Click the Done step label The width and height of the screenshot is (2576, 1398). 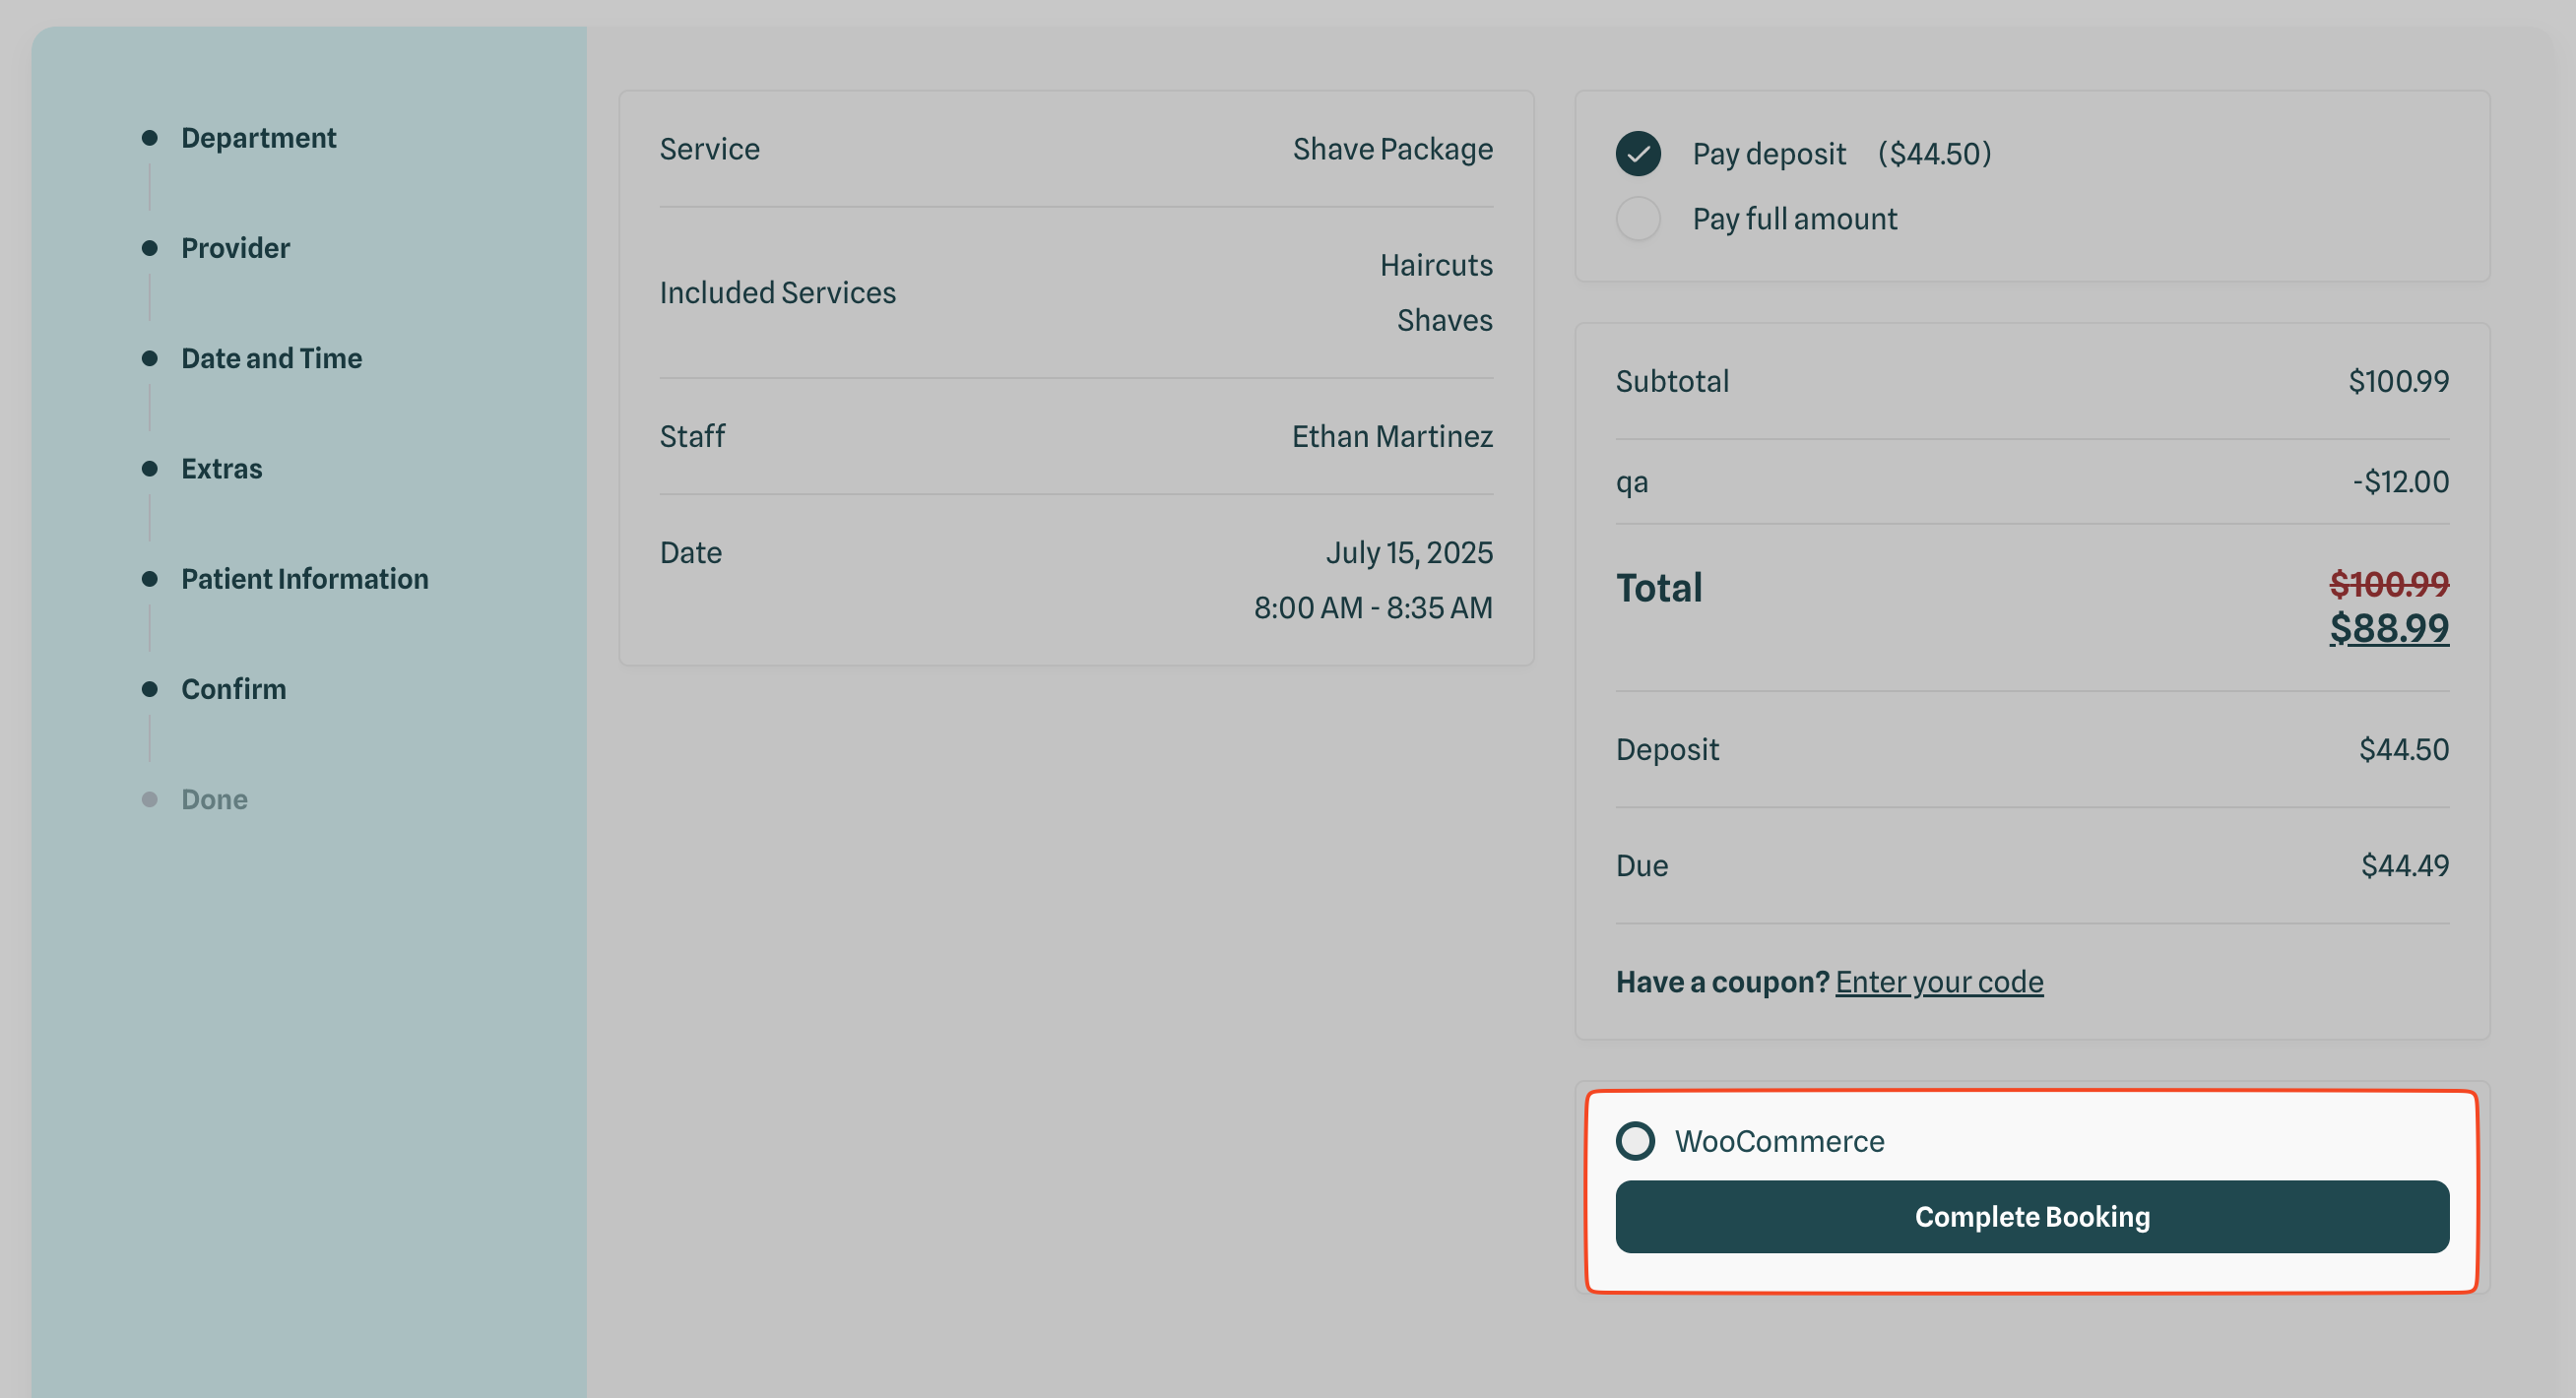click(x=214, y=800)
